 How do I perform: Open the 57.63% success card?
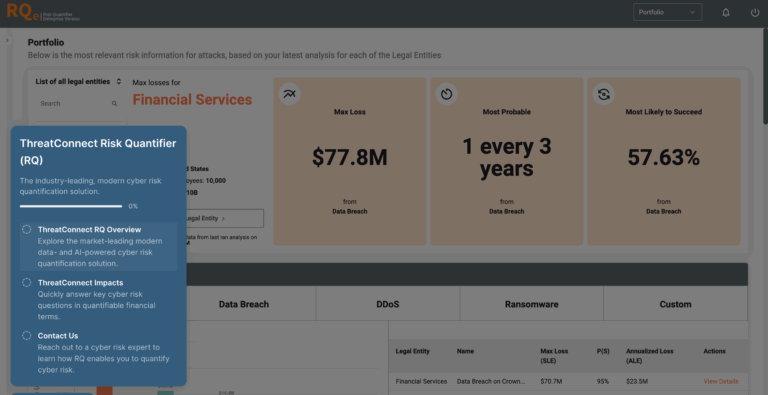(664, 161)
